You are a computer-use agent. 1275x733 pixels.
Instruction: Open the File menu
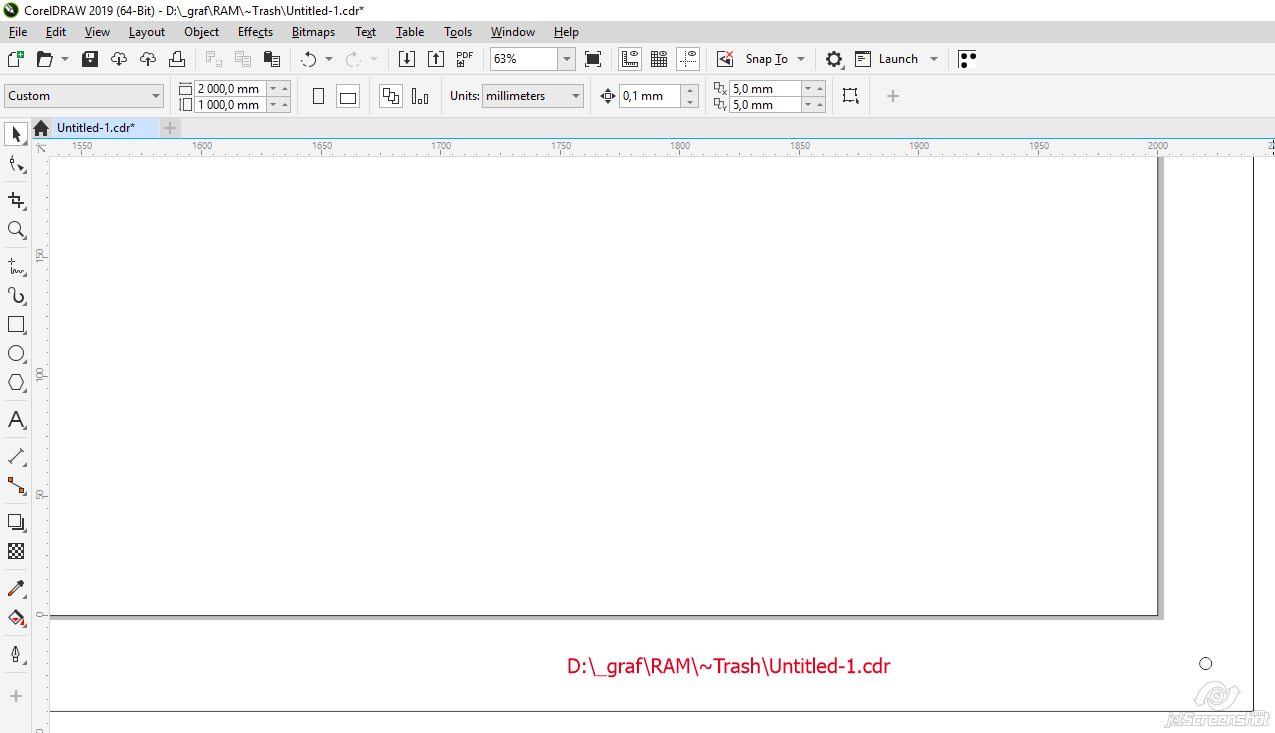pos(18,32)
